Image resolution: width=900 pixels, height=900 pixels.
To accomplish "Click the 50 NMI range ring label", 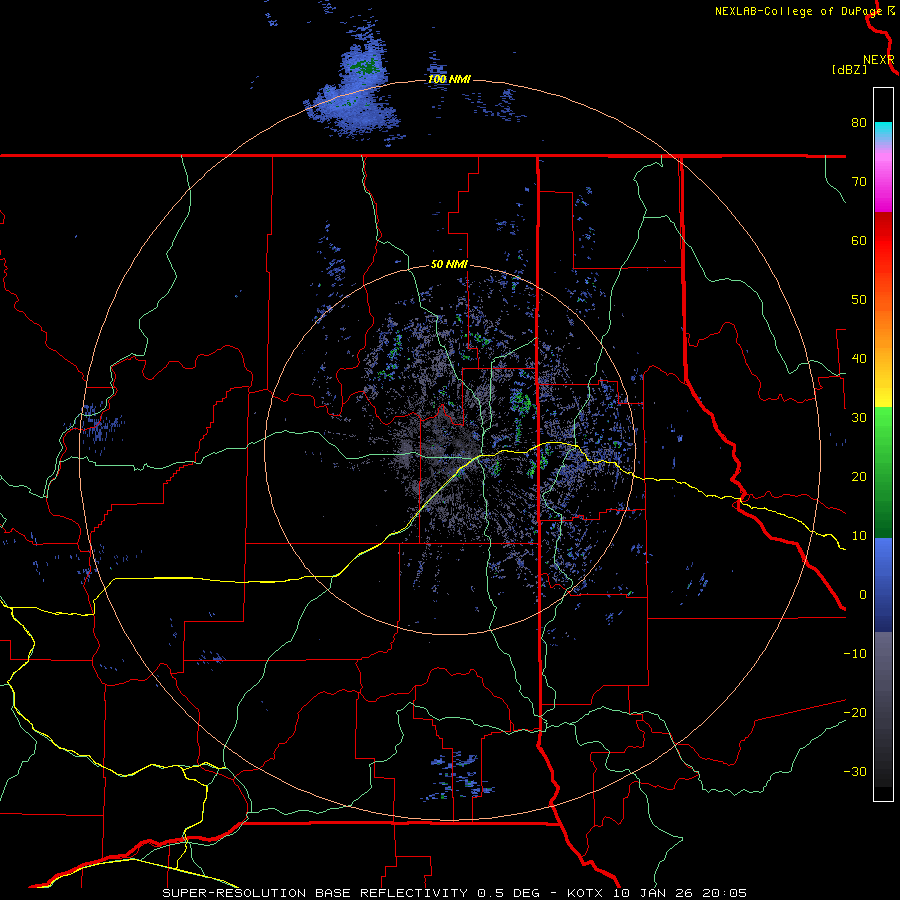I will [449, 265].
